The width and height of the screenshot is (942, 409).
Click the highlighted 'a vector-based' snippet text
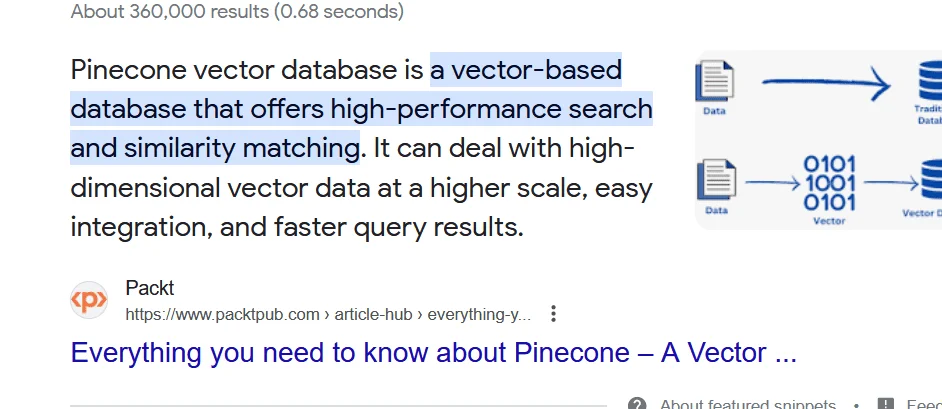pos(526,70)
